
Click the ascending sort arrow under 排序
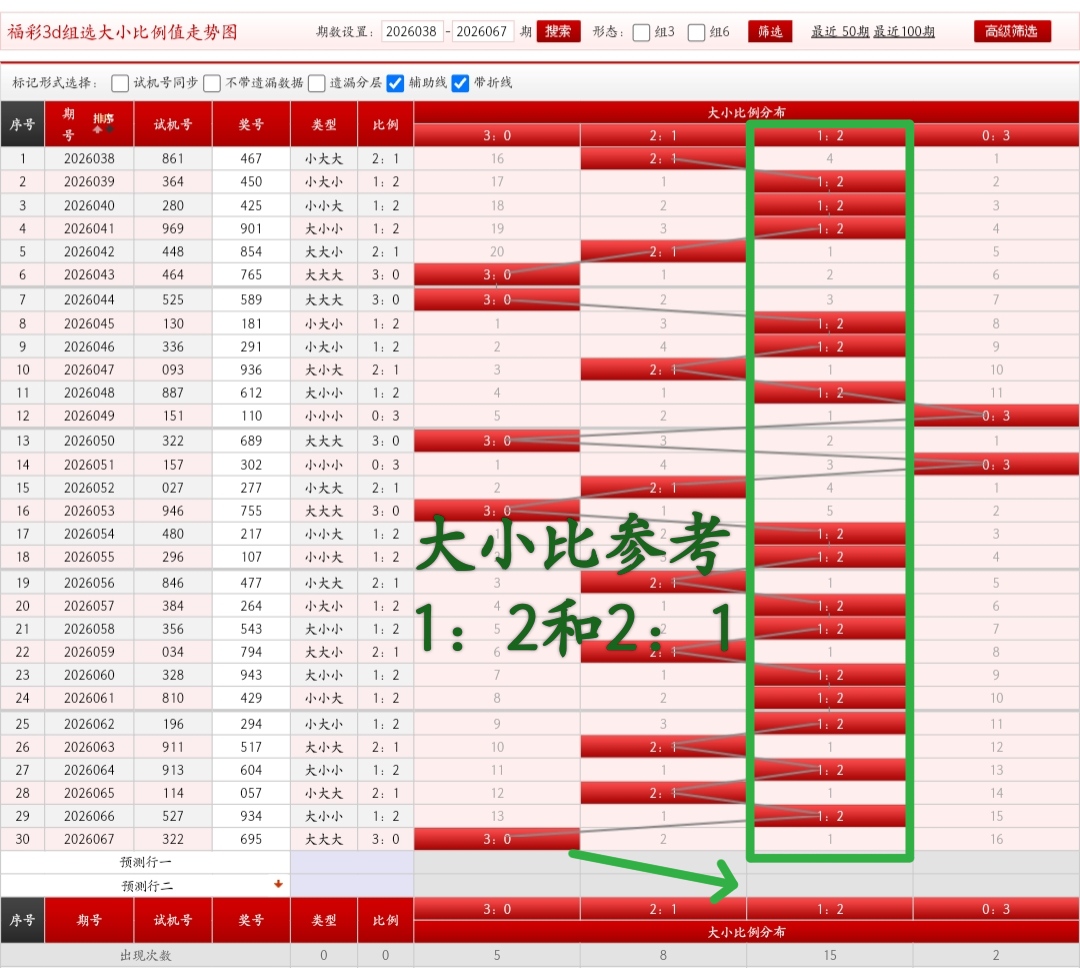tap(97, 129)
